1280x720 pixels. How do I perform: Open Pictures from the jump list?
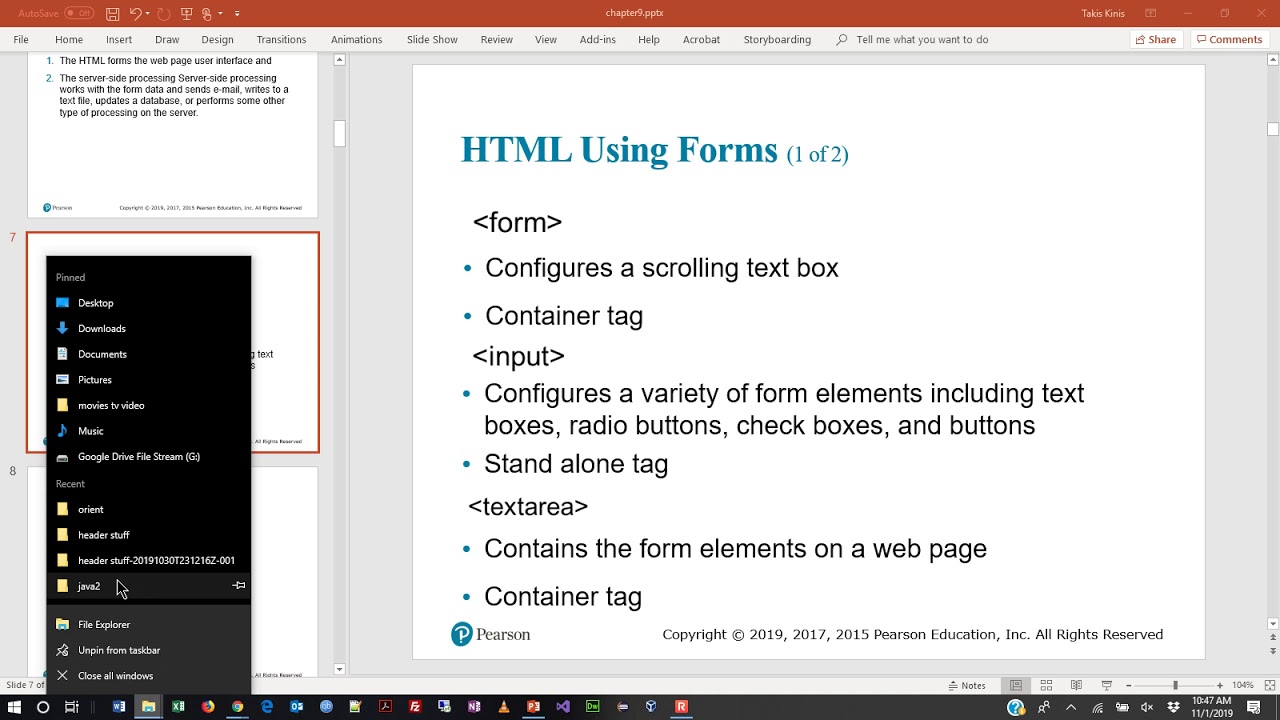pyautogui.click(x=148, y=380)
